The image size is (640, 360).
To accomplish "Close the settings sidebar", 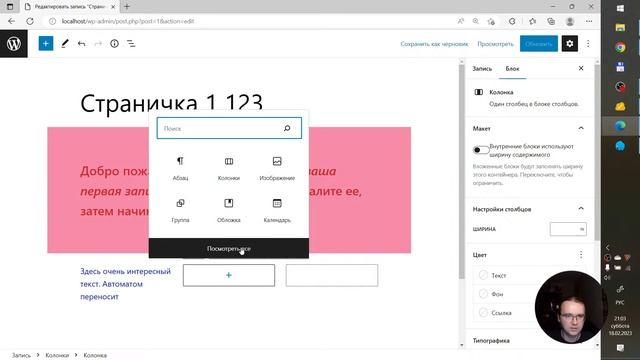I will [x=581, y=68].
